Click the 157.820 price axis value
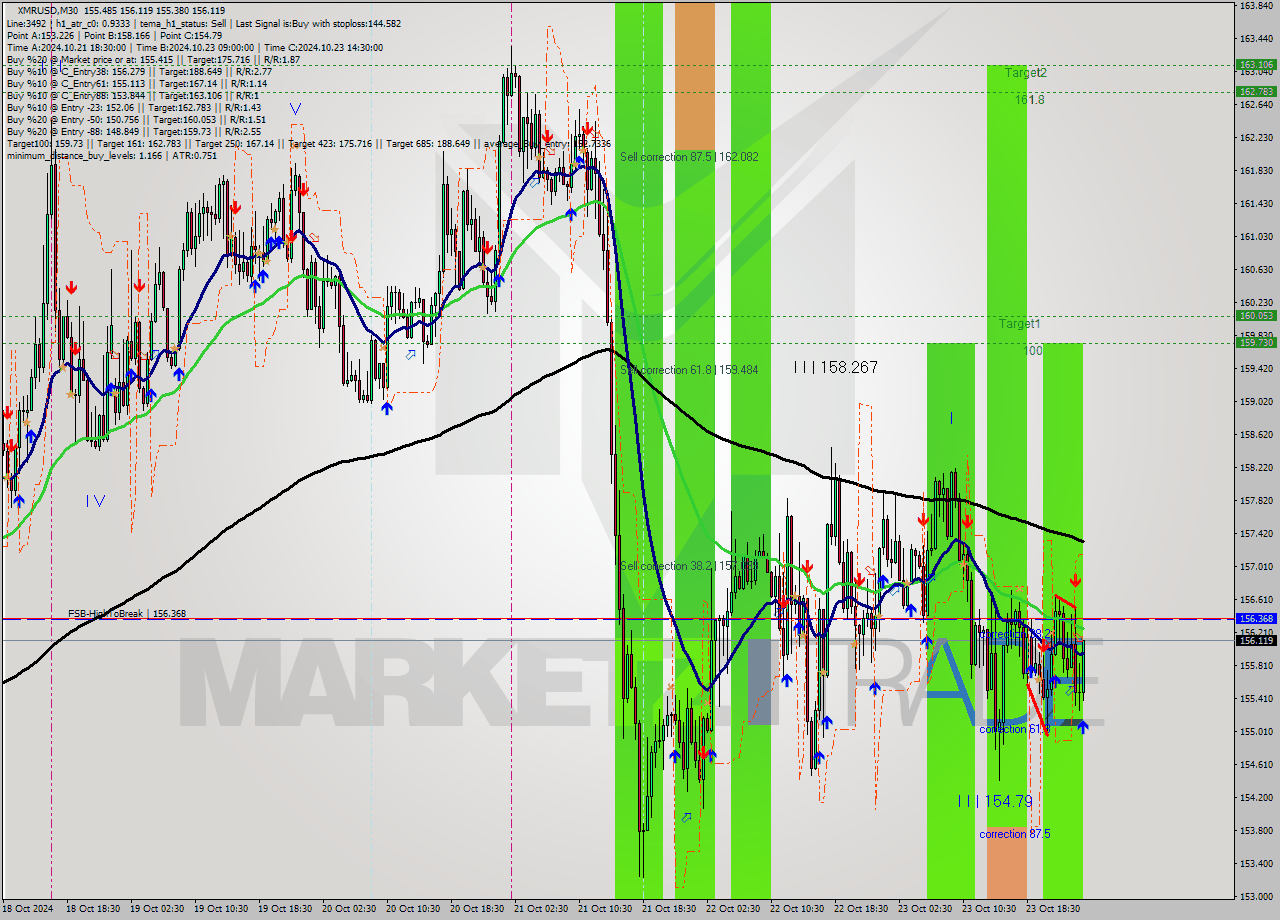The width and height of the screenshot is (1280, 920). (x=1256, y=500)
